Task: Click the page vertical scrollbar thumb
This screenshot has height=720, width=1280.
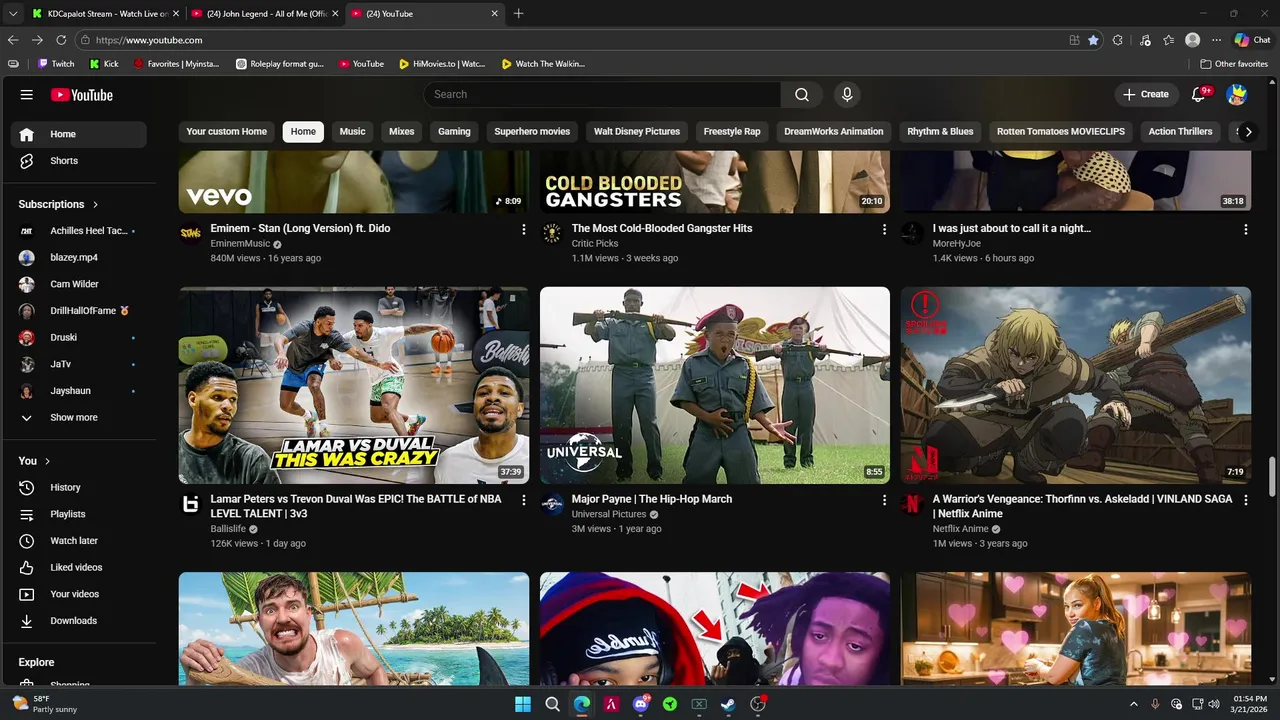Action: pyautogui.click(x=1272, y=478)
